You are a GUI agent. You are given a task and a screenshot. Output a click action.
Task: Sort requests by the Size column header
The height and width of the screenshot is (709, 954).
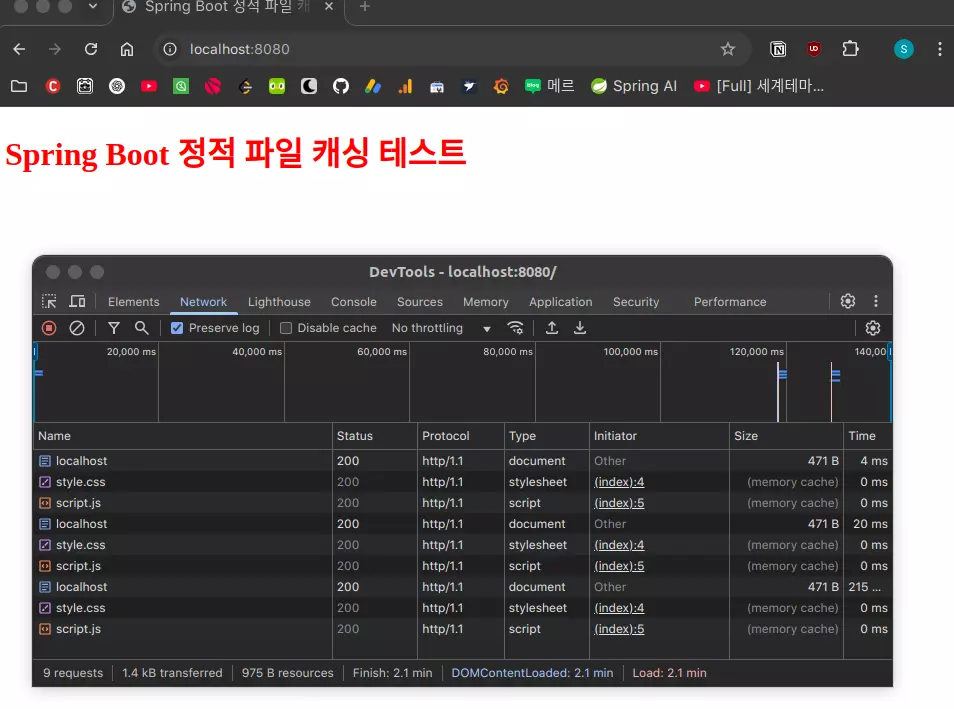pos(786,436)
